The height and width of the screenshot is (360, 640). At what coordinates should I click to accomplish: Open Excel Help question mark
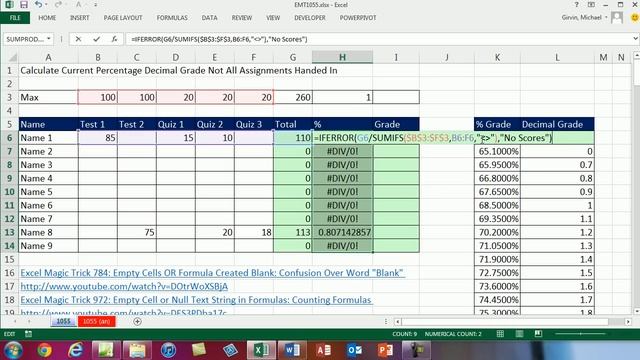click(576, 5)
